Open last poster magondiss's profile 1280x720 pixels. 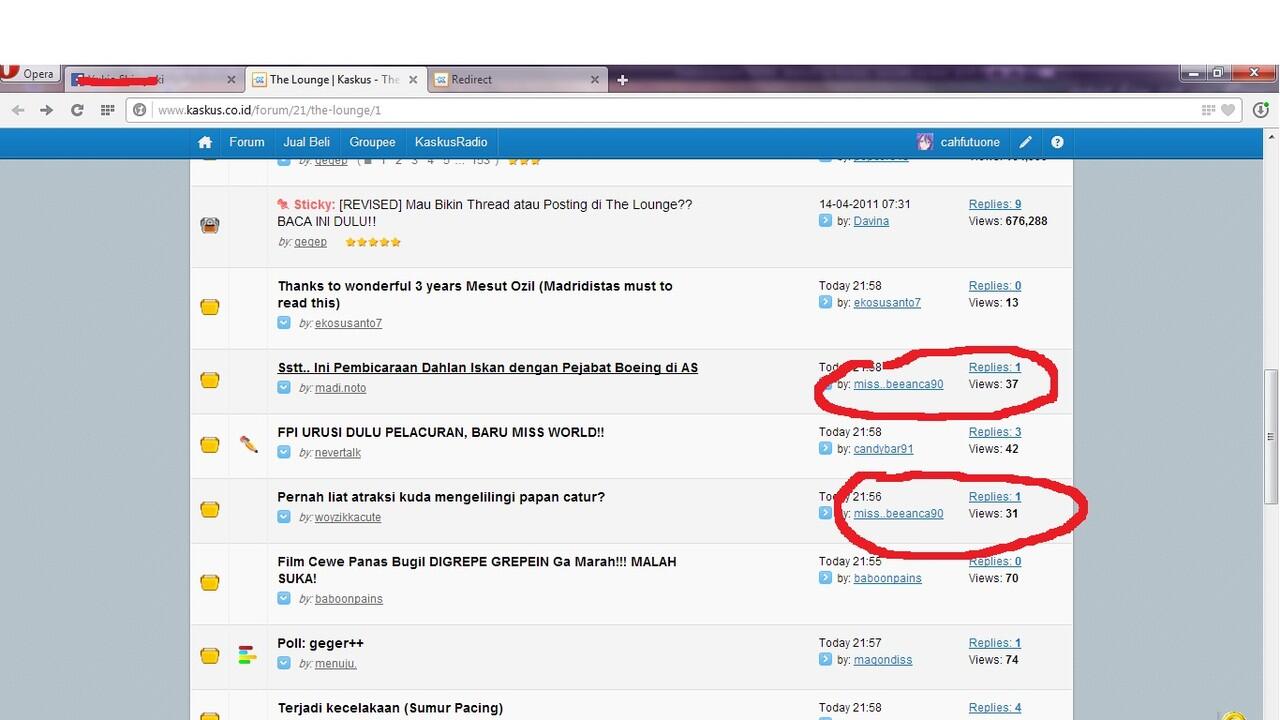click(883, 660)
